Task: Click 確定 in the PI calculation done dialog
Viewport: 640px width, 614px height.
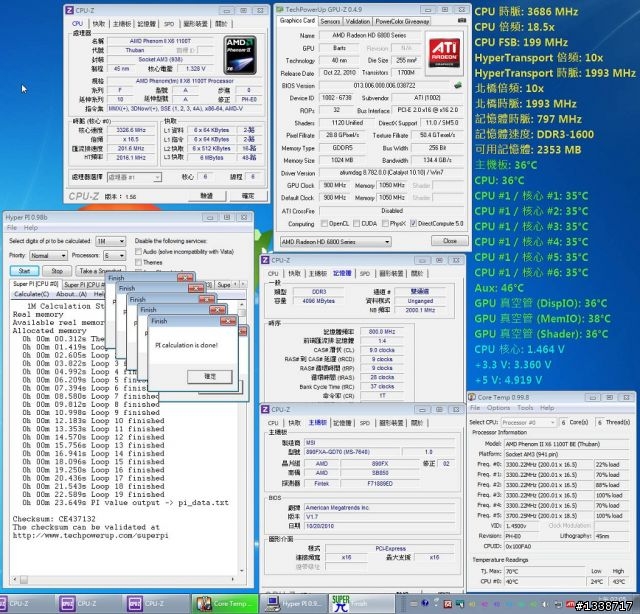Action: [210, 376]
